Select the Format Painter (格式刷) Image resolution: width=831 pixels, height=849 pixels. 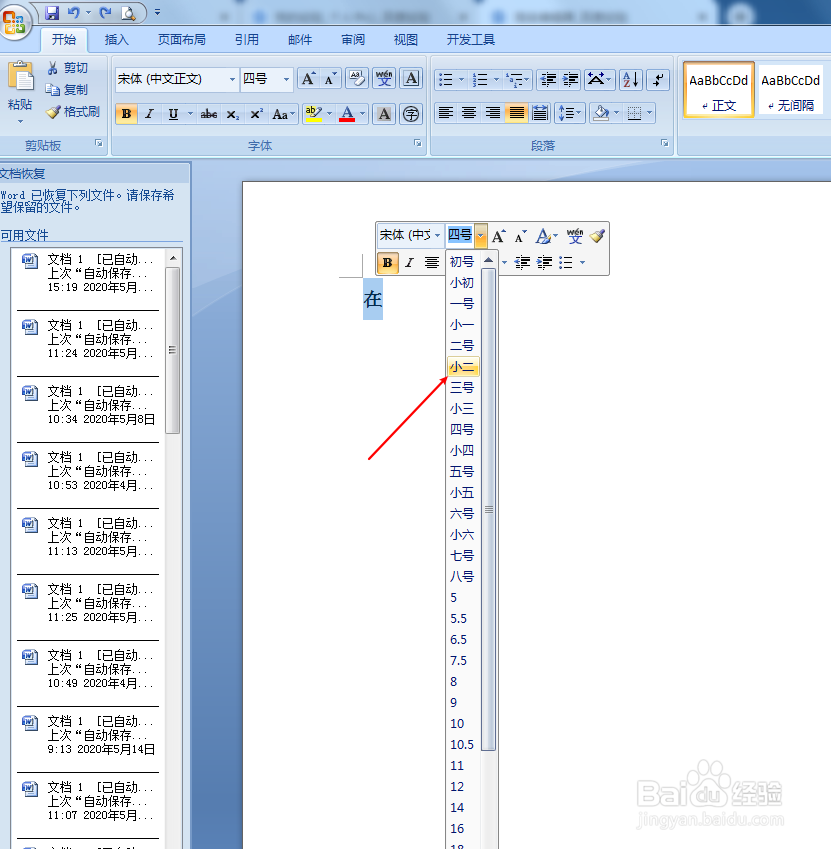click(73, 112)
